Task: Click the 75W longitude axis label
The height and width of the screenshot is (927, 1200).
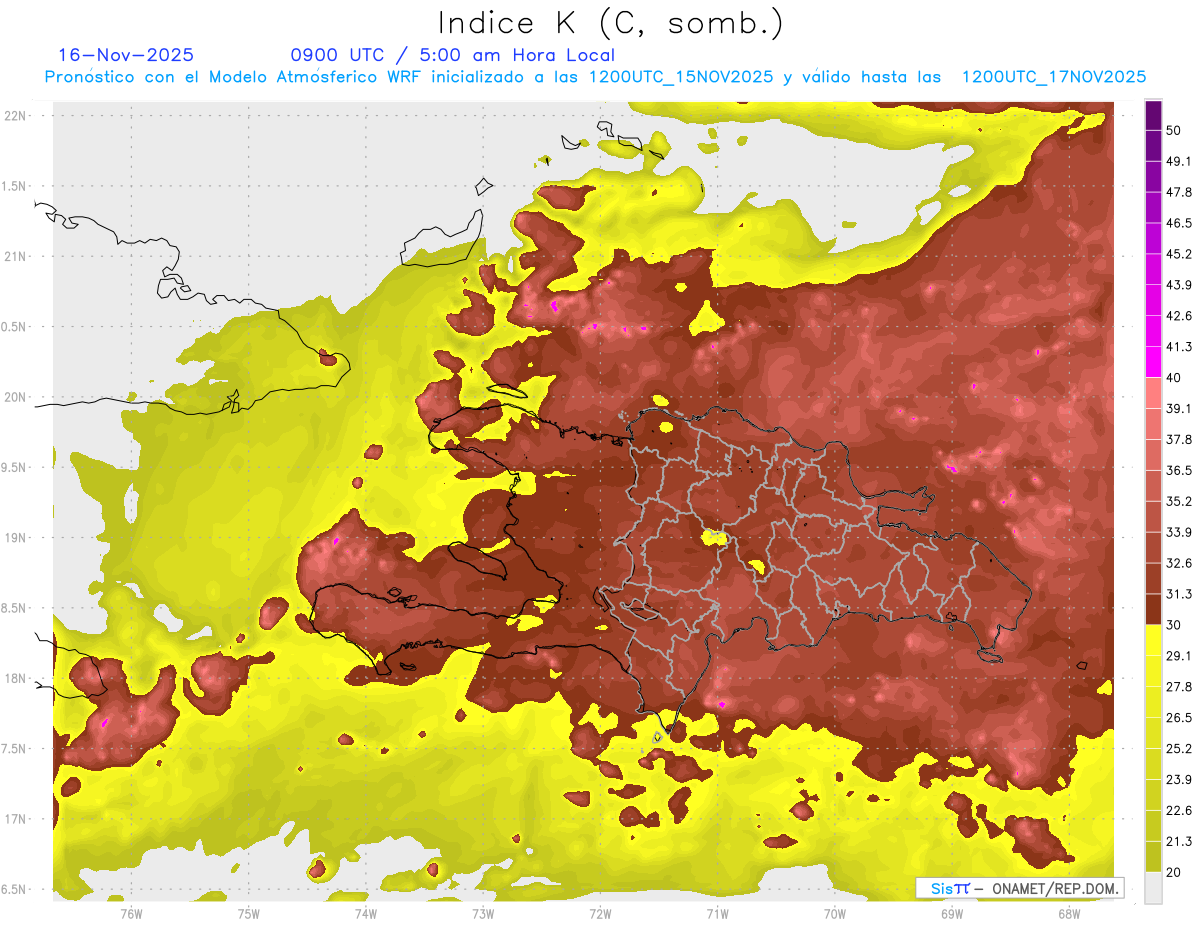Action: (x=249, y=913)
